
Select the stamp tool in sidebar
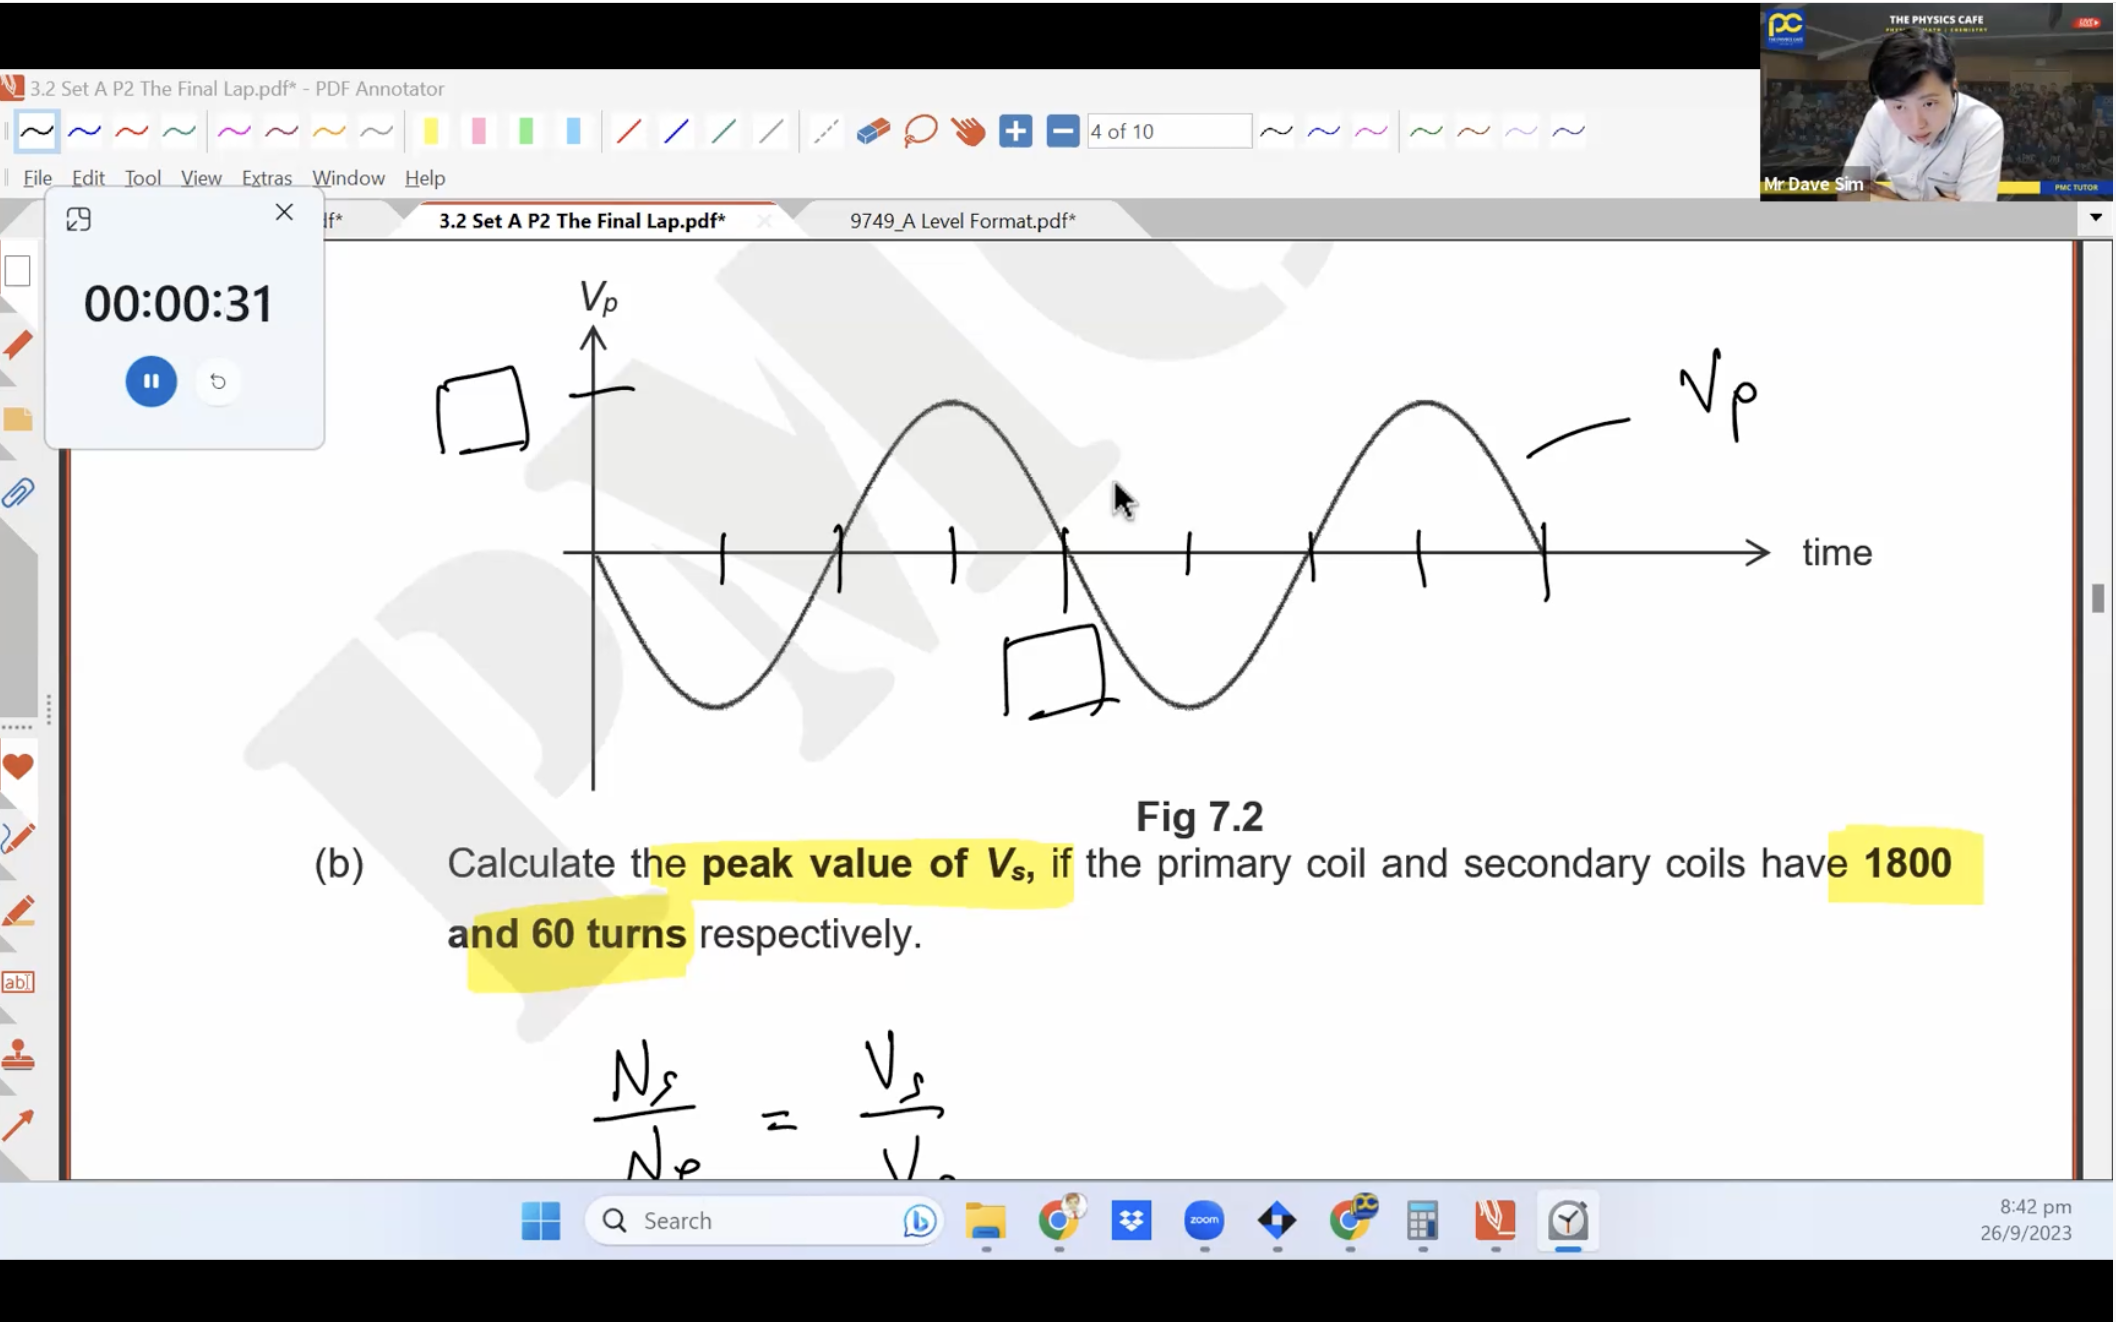(x=18, y=1054)
